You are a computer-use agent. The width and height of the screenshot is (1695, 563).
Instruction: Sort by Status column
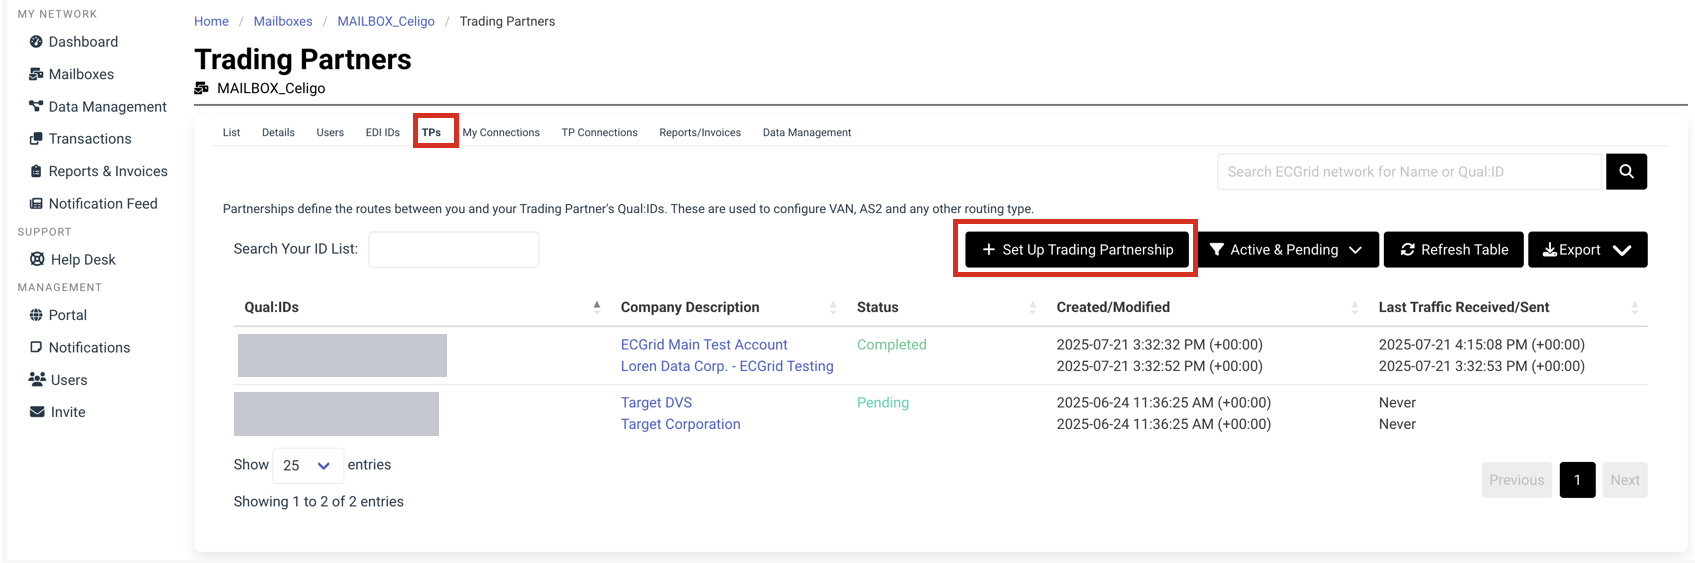click(x=946, y=307)
